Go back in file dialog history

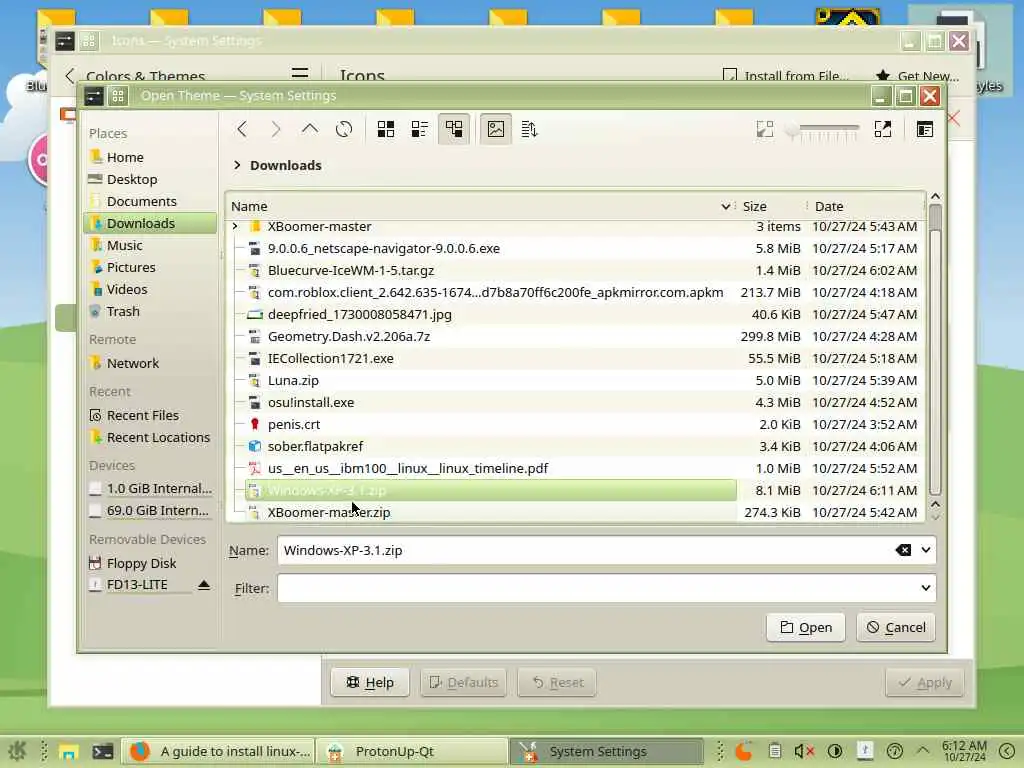coord(242,129)
